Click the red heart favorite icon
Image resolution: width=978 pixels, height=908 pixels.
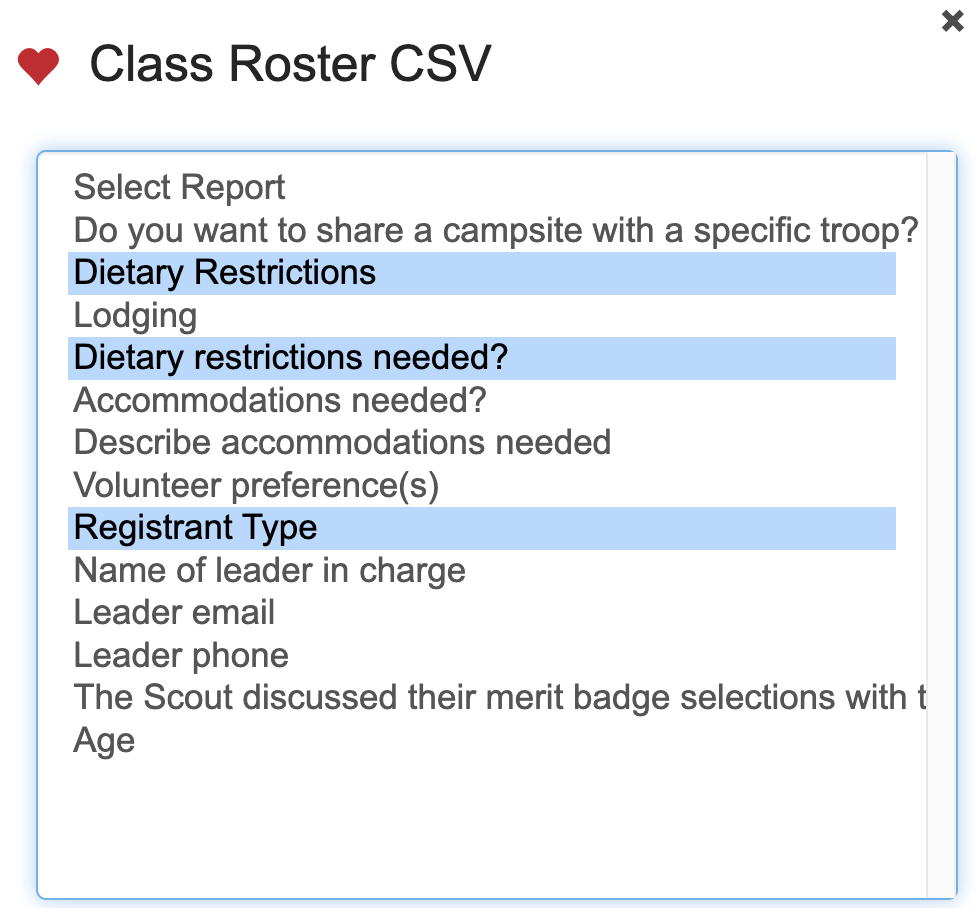pos(39,66)
